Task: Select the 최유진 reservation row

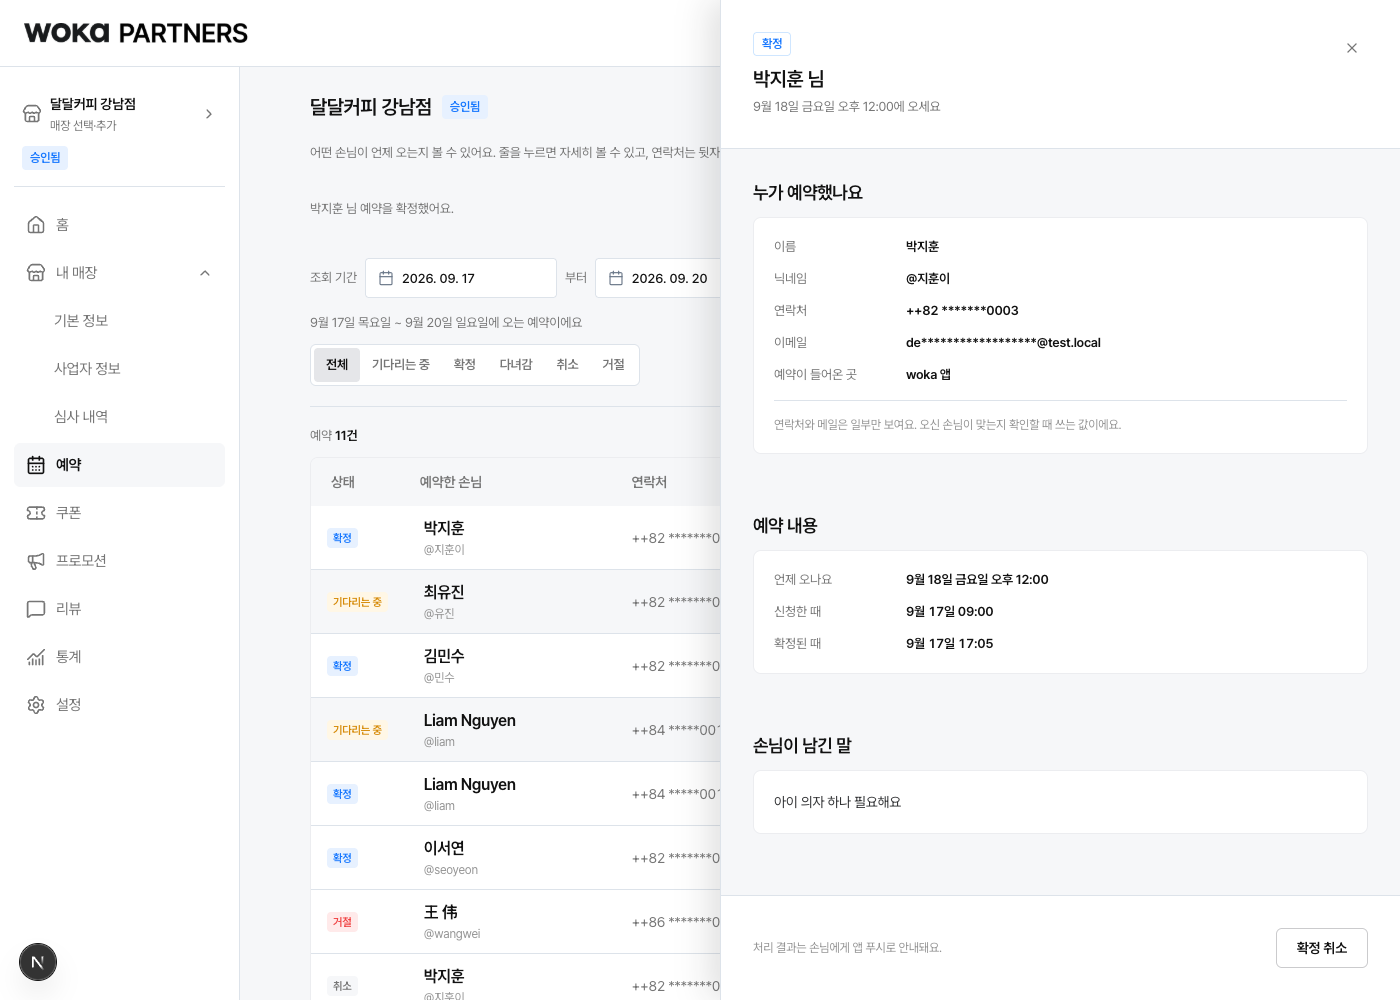Action: point(516,602)
